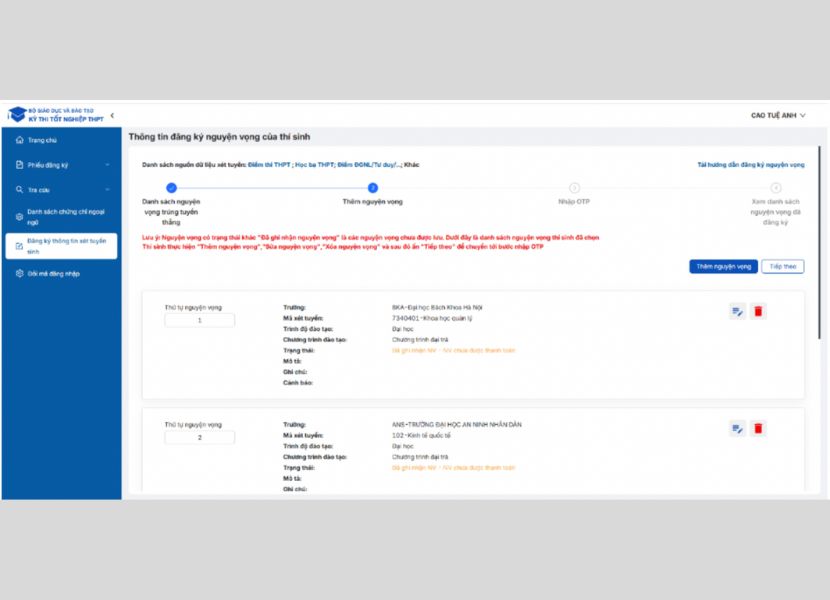Click the graduation cap logo
The height and width of the screenshot is (600, 830).
[x=17, y=116]
